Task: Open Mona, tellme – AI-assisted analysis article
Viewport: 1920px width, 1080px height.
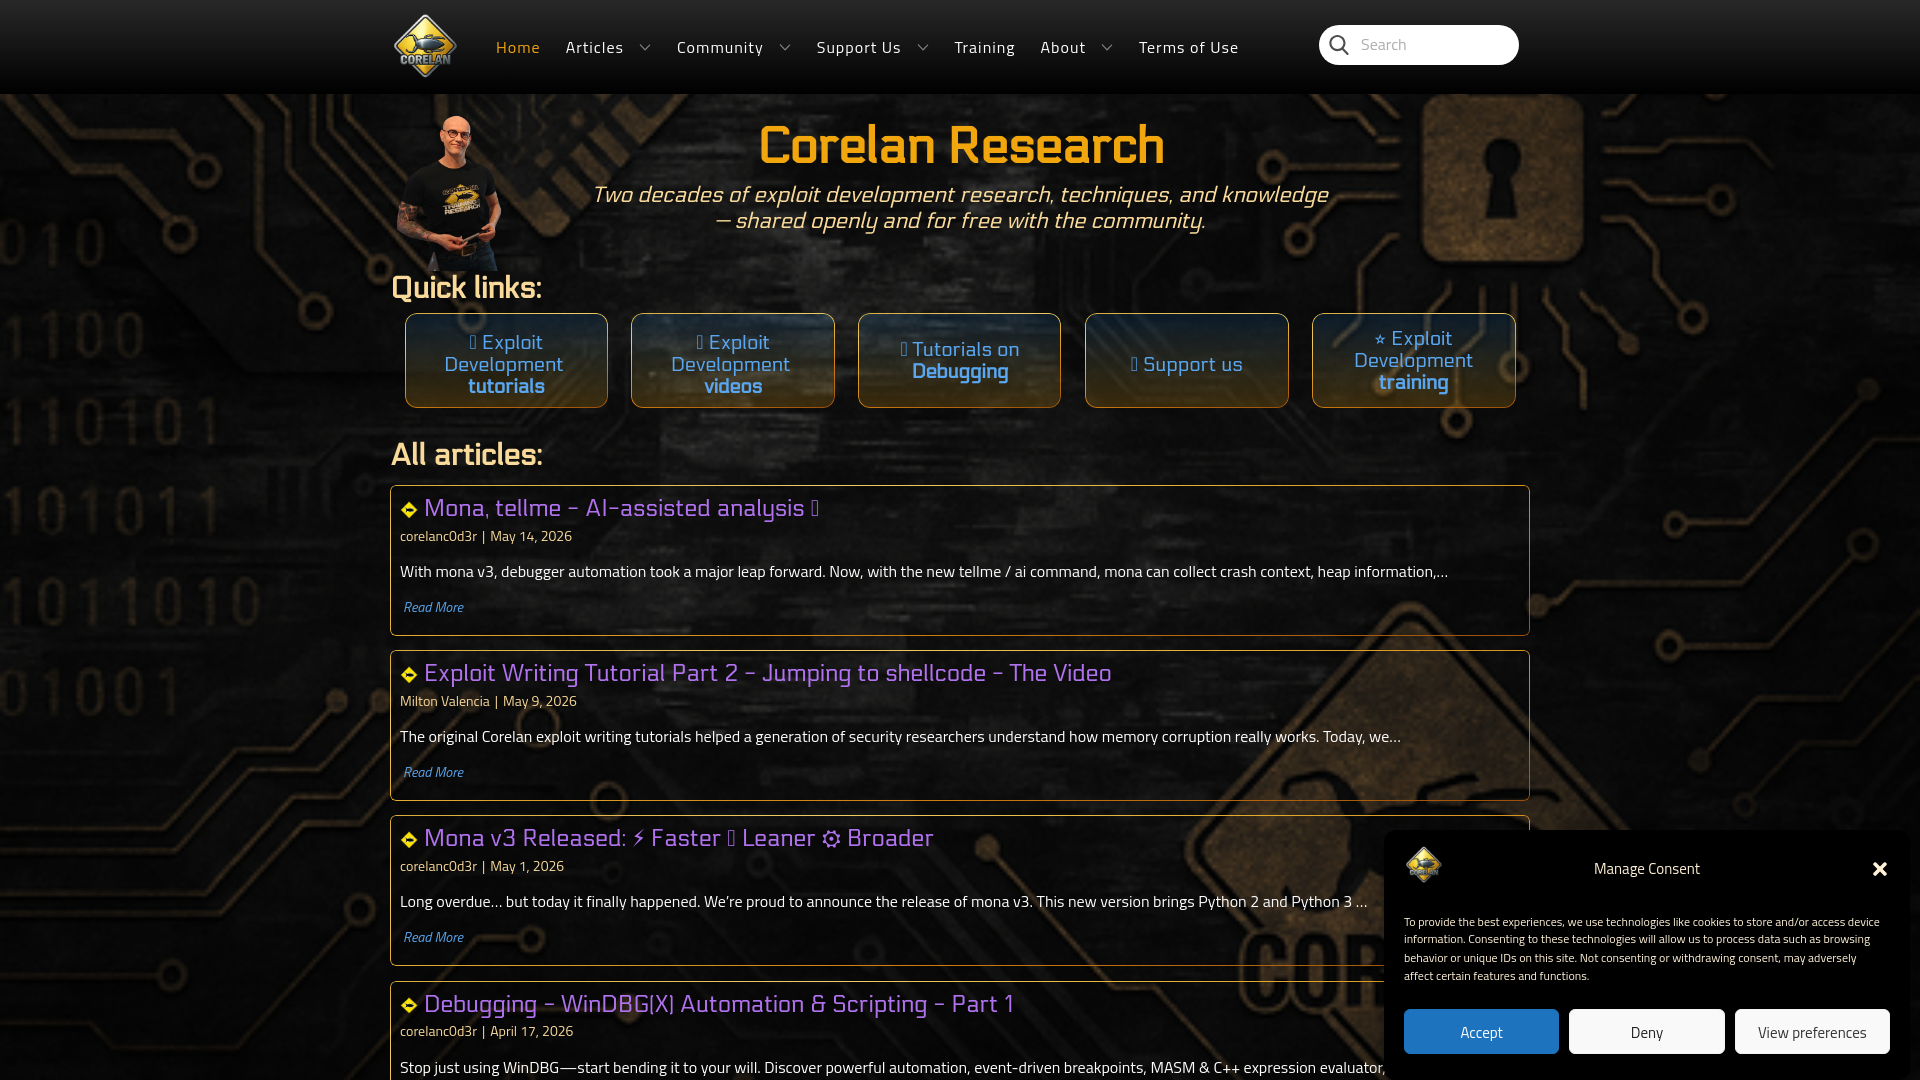Action: click(621, 508)
